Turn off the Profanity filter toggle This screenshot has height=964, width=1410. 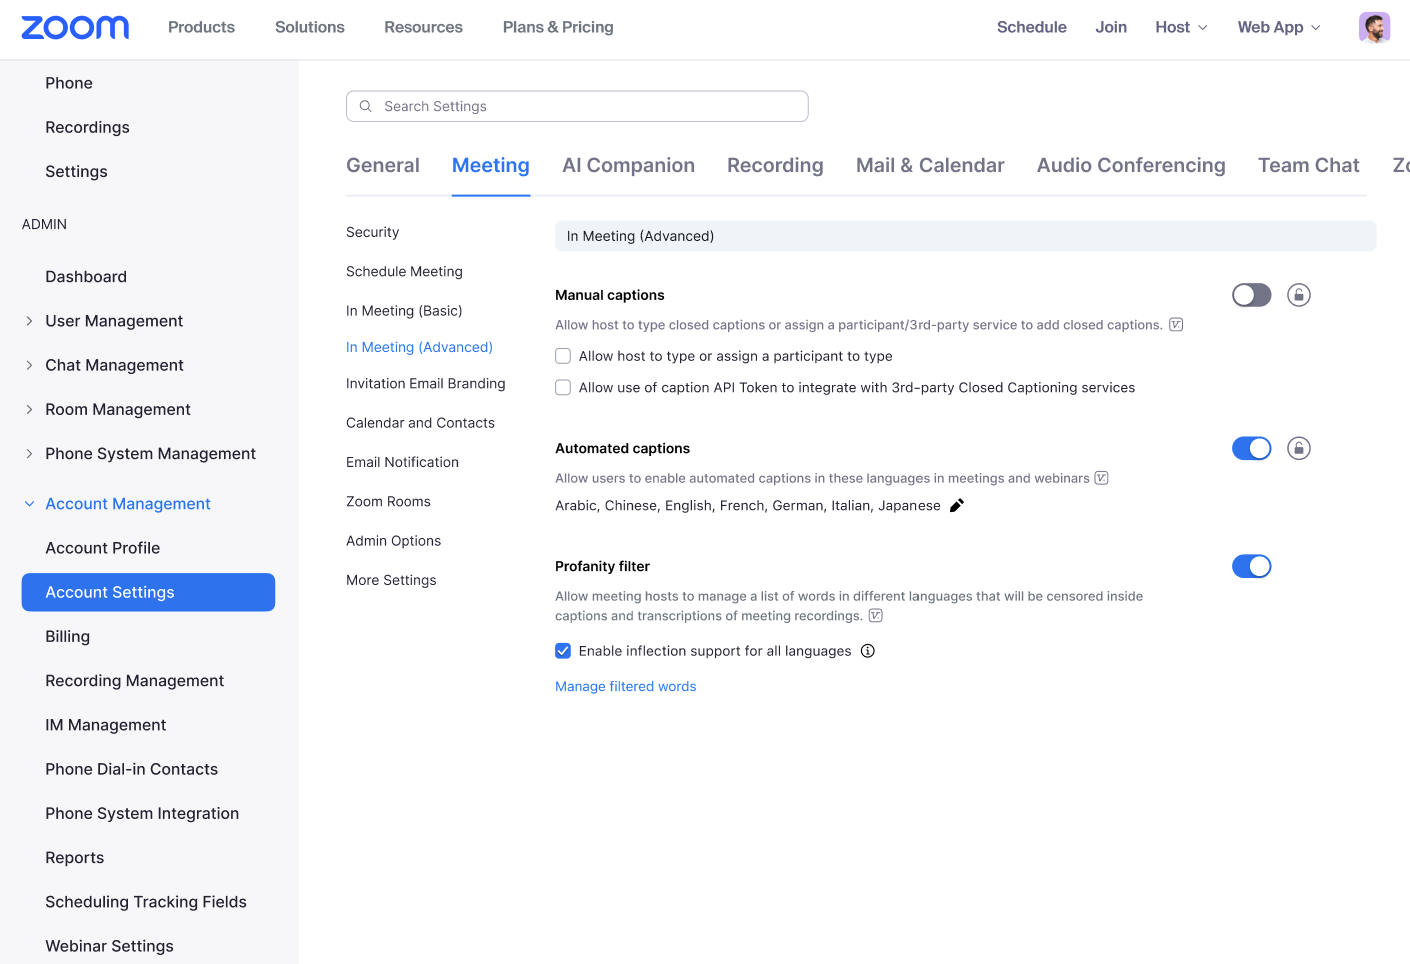pyautogui.click(x=1251, y=566)
